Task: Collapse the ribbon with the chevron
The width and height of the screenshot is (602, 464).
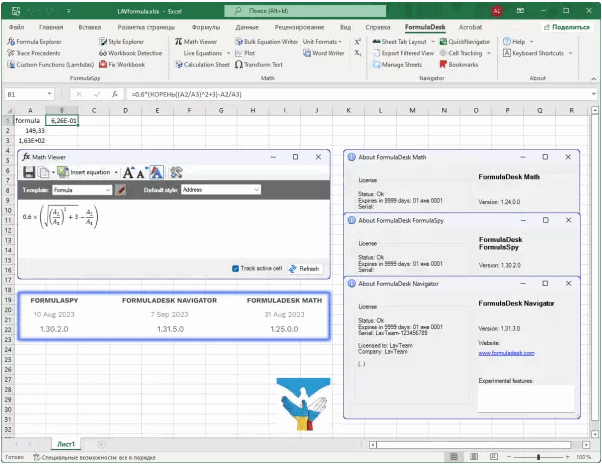Action: click(x=594, y=78)
